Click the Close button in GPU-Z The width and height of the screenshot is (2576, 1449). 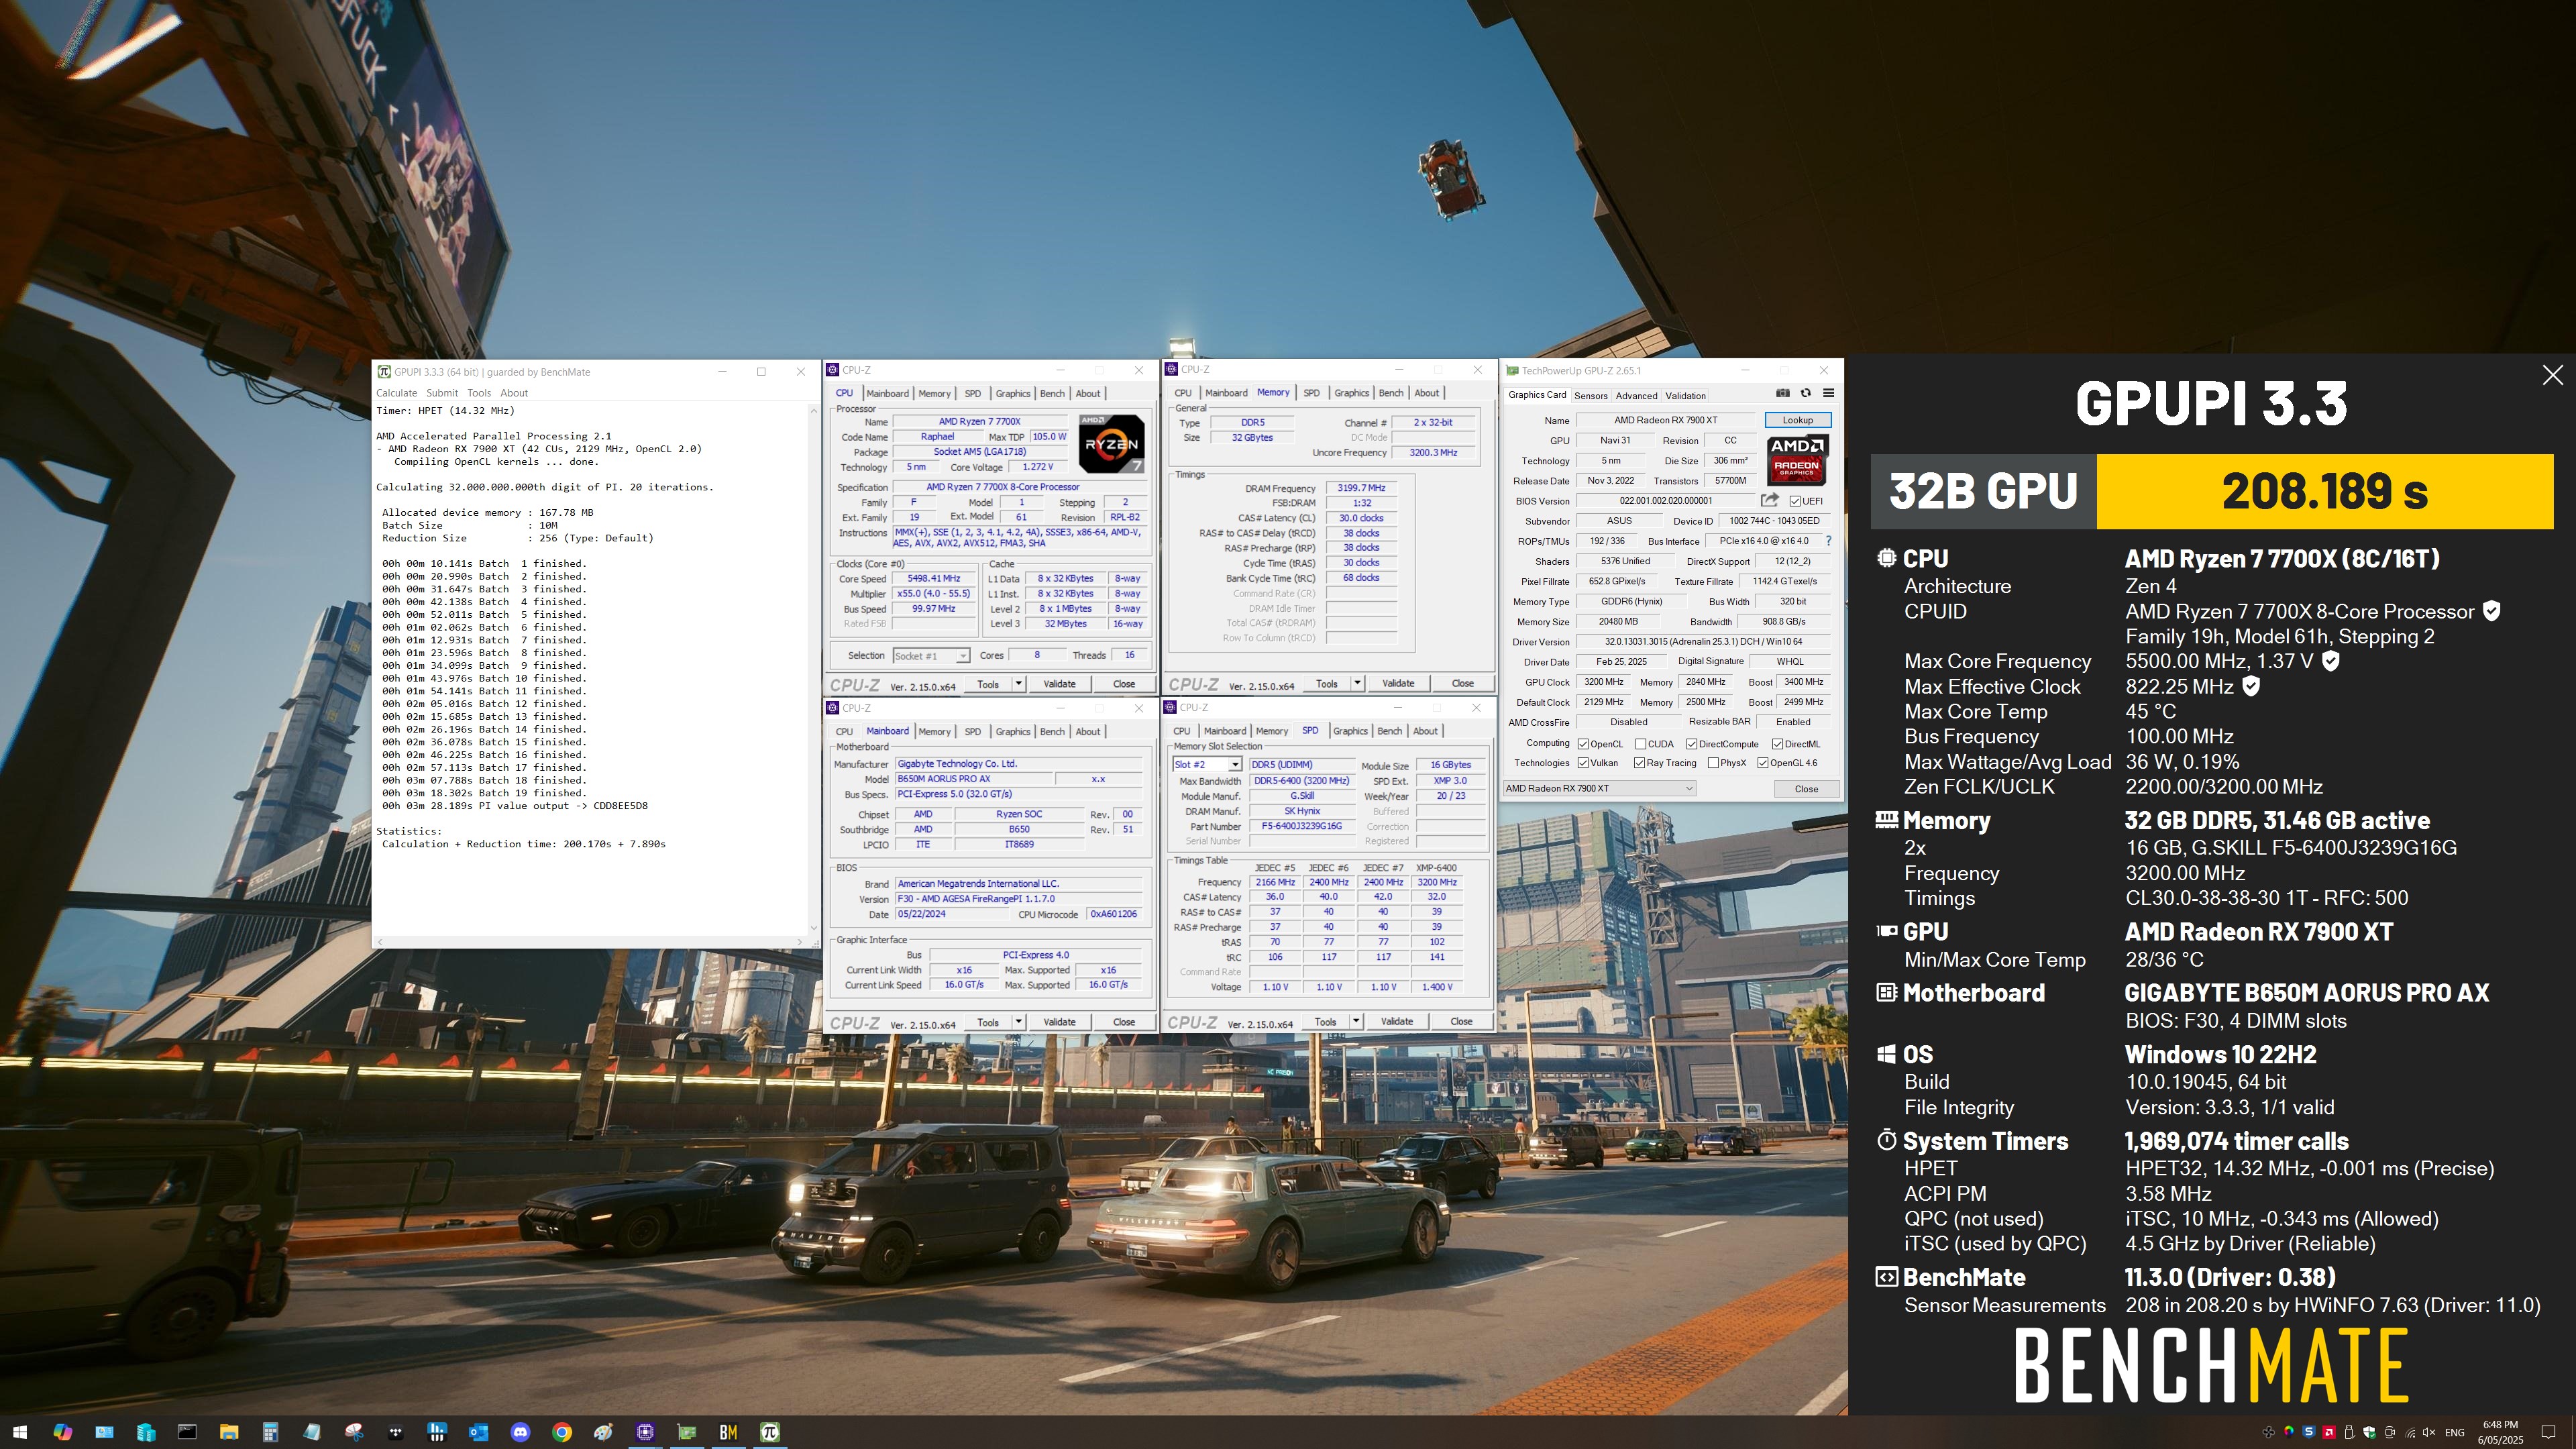[x=1806, y=789]
